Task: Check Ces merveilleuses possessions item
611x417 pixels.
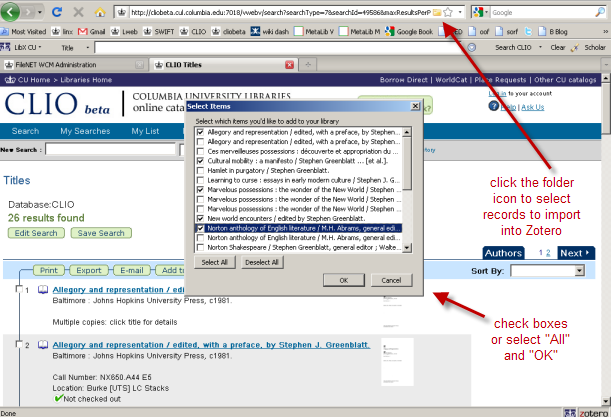Action: [x=200, y=151]
